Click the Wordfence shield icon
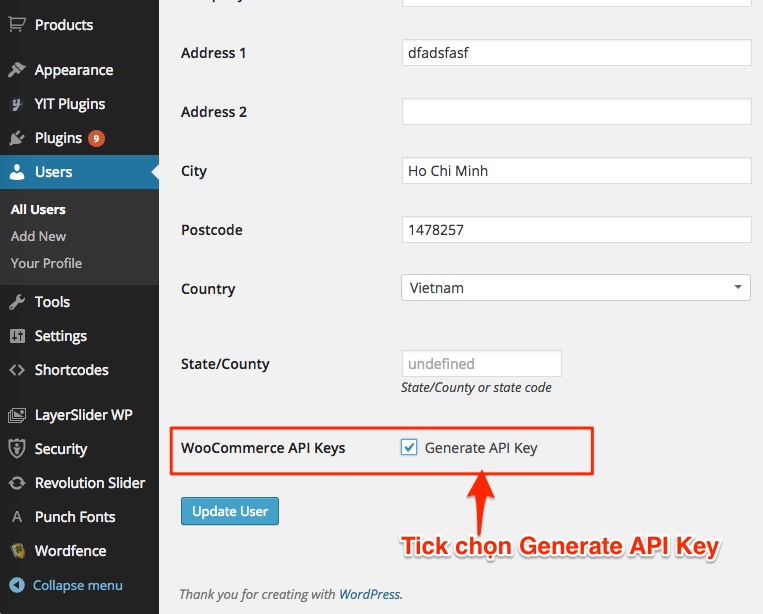 point(18,550)
